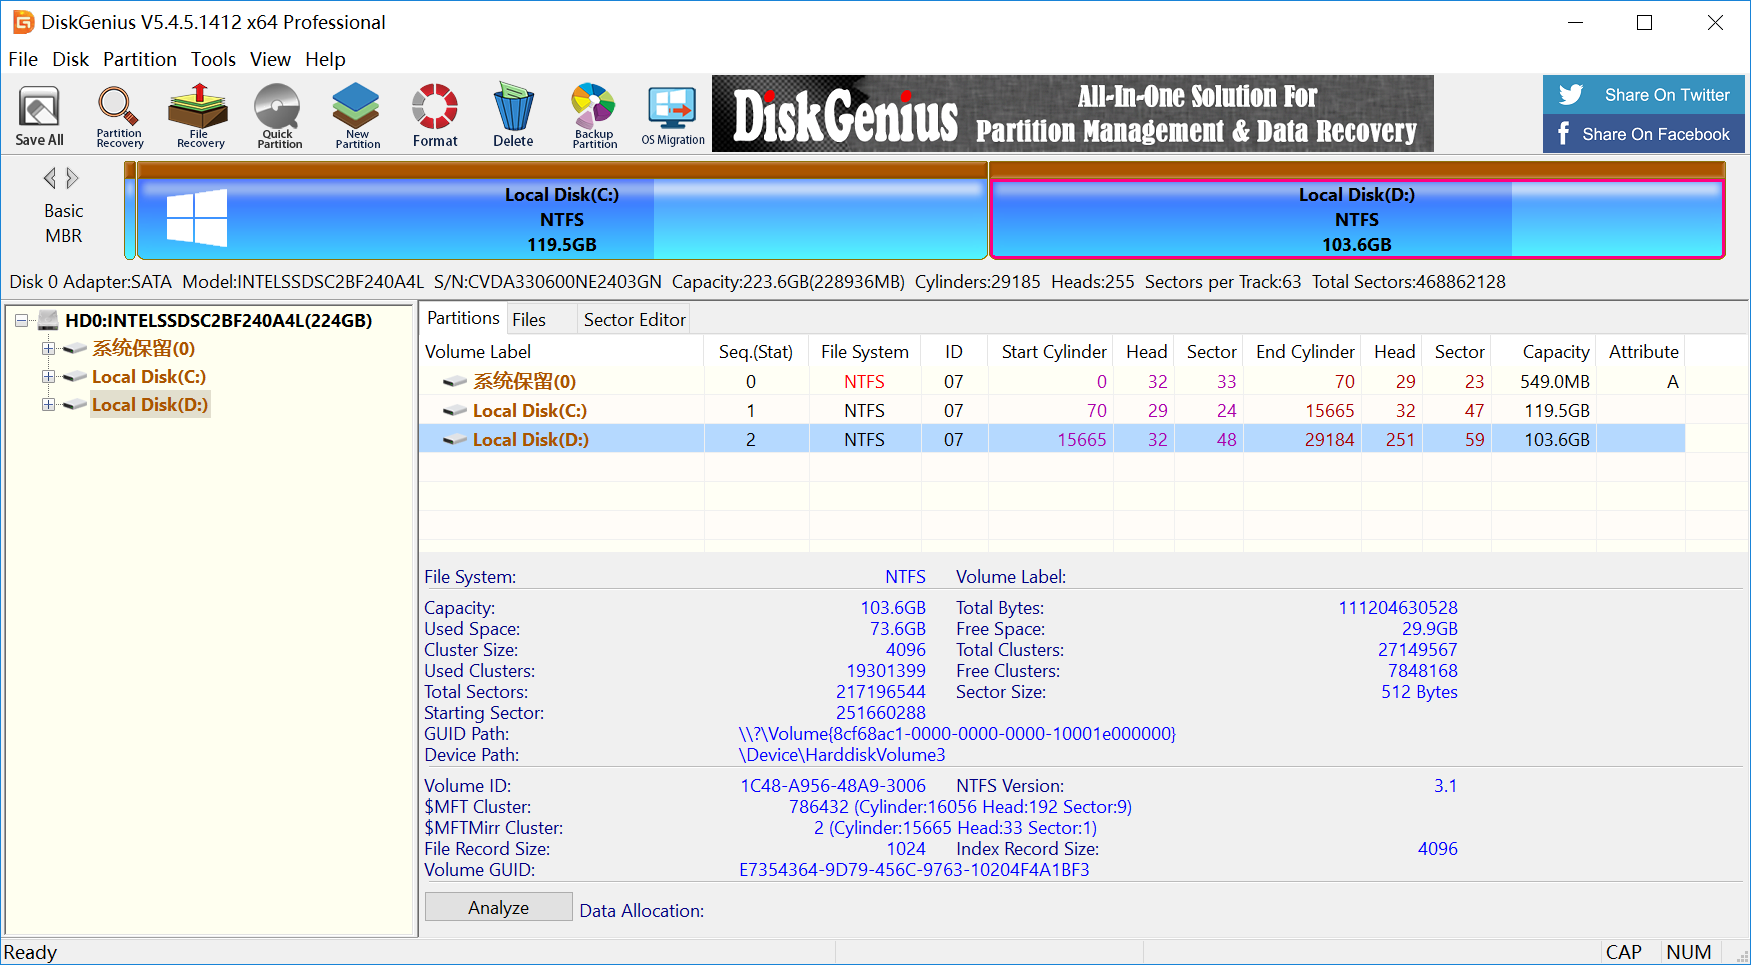Screen dimensions: 1751x965
Task: Click Starting Sector value 251660288
Action: coord(881,712)
